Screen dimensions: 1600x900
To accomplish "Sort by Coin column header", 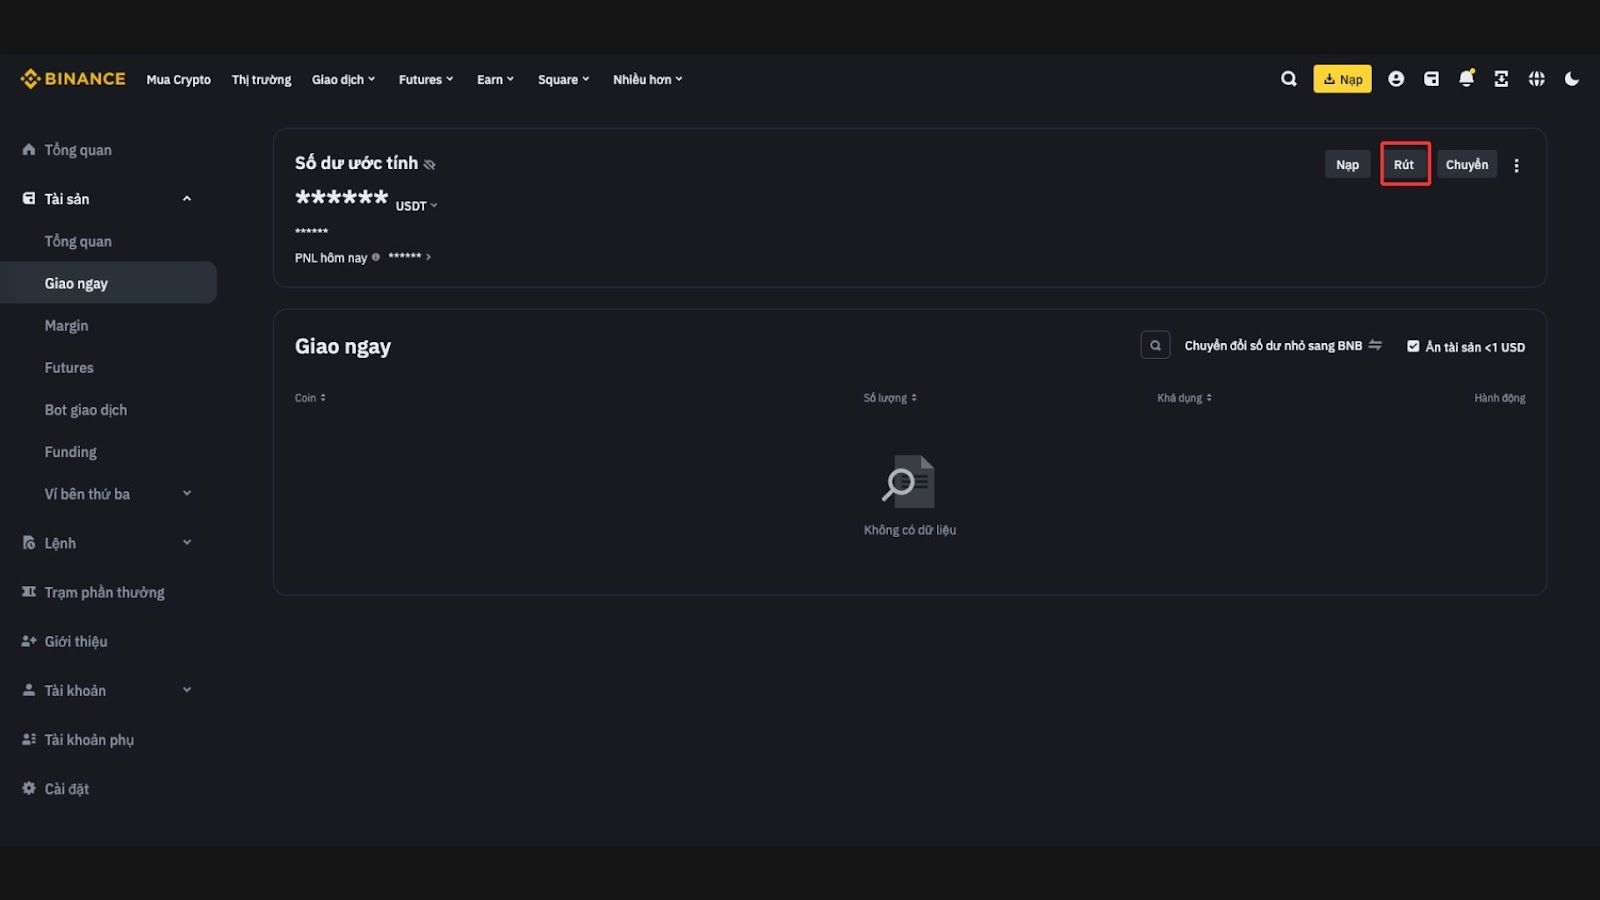I will [310, 398].
